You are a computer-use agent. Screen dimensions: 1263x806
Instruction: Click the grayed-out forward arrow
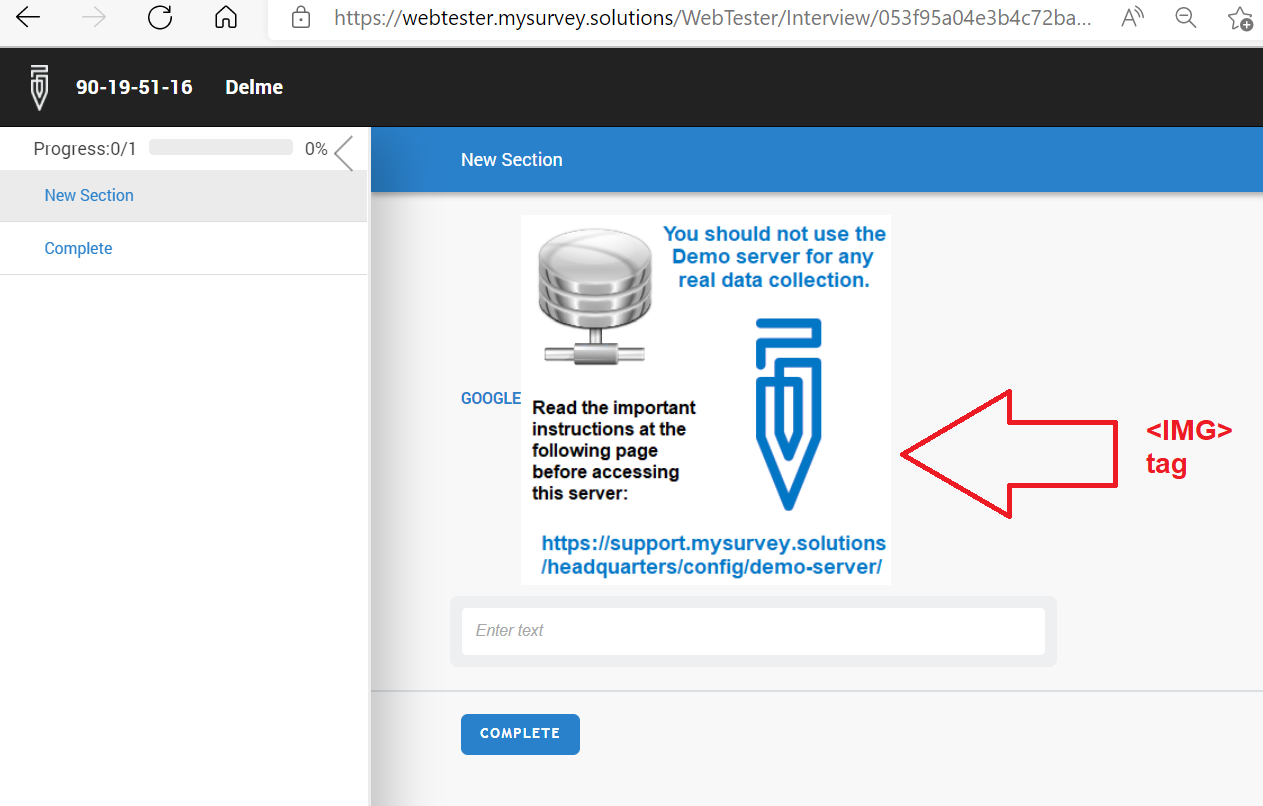point(91,17)
